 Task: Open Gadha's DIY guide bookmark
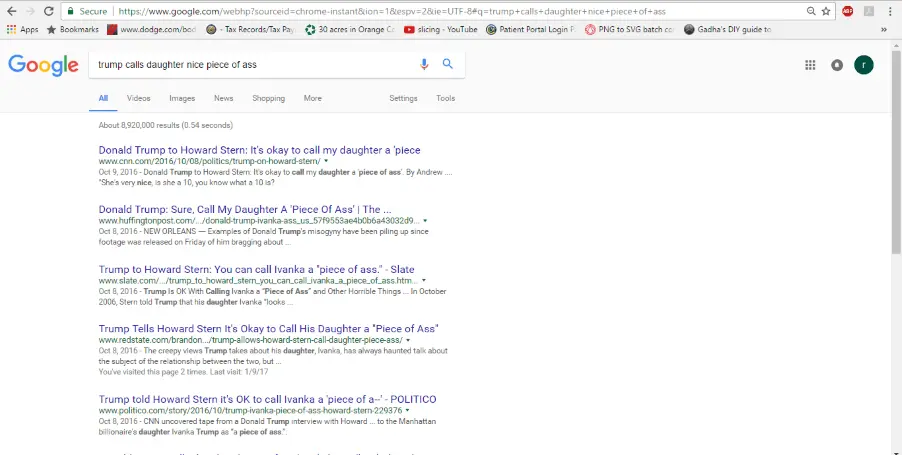pyautogui.click(x=728, y=29)
